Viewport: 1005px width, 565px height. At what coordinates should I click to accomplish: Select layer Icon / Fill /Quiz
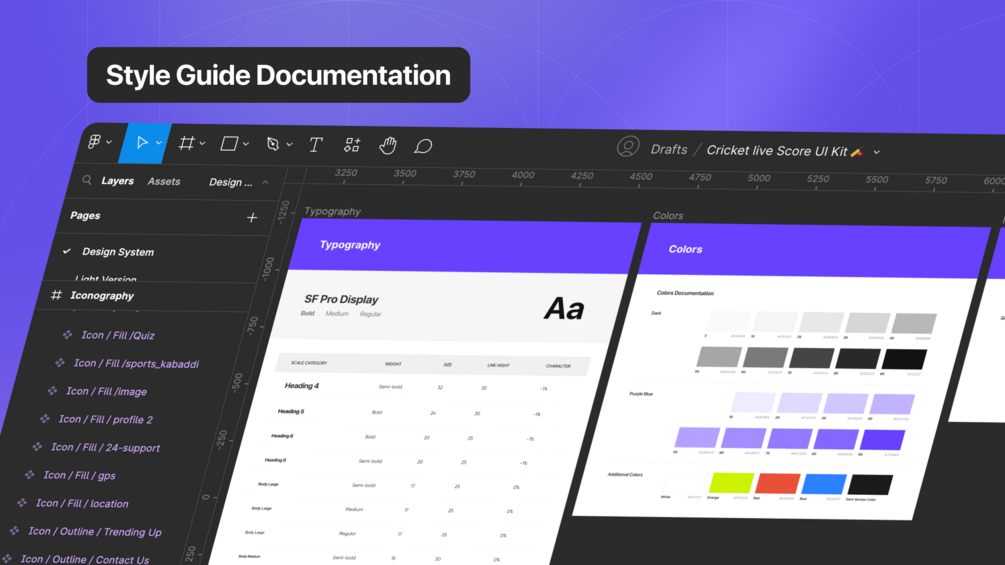click(118, 335)
